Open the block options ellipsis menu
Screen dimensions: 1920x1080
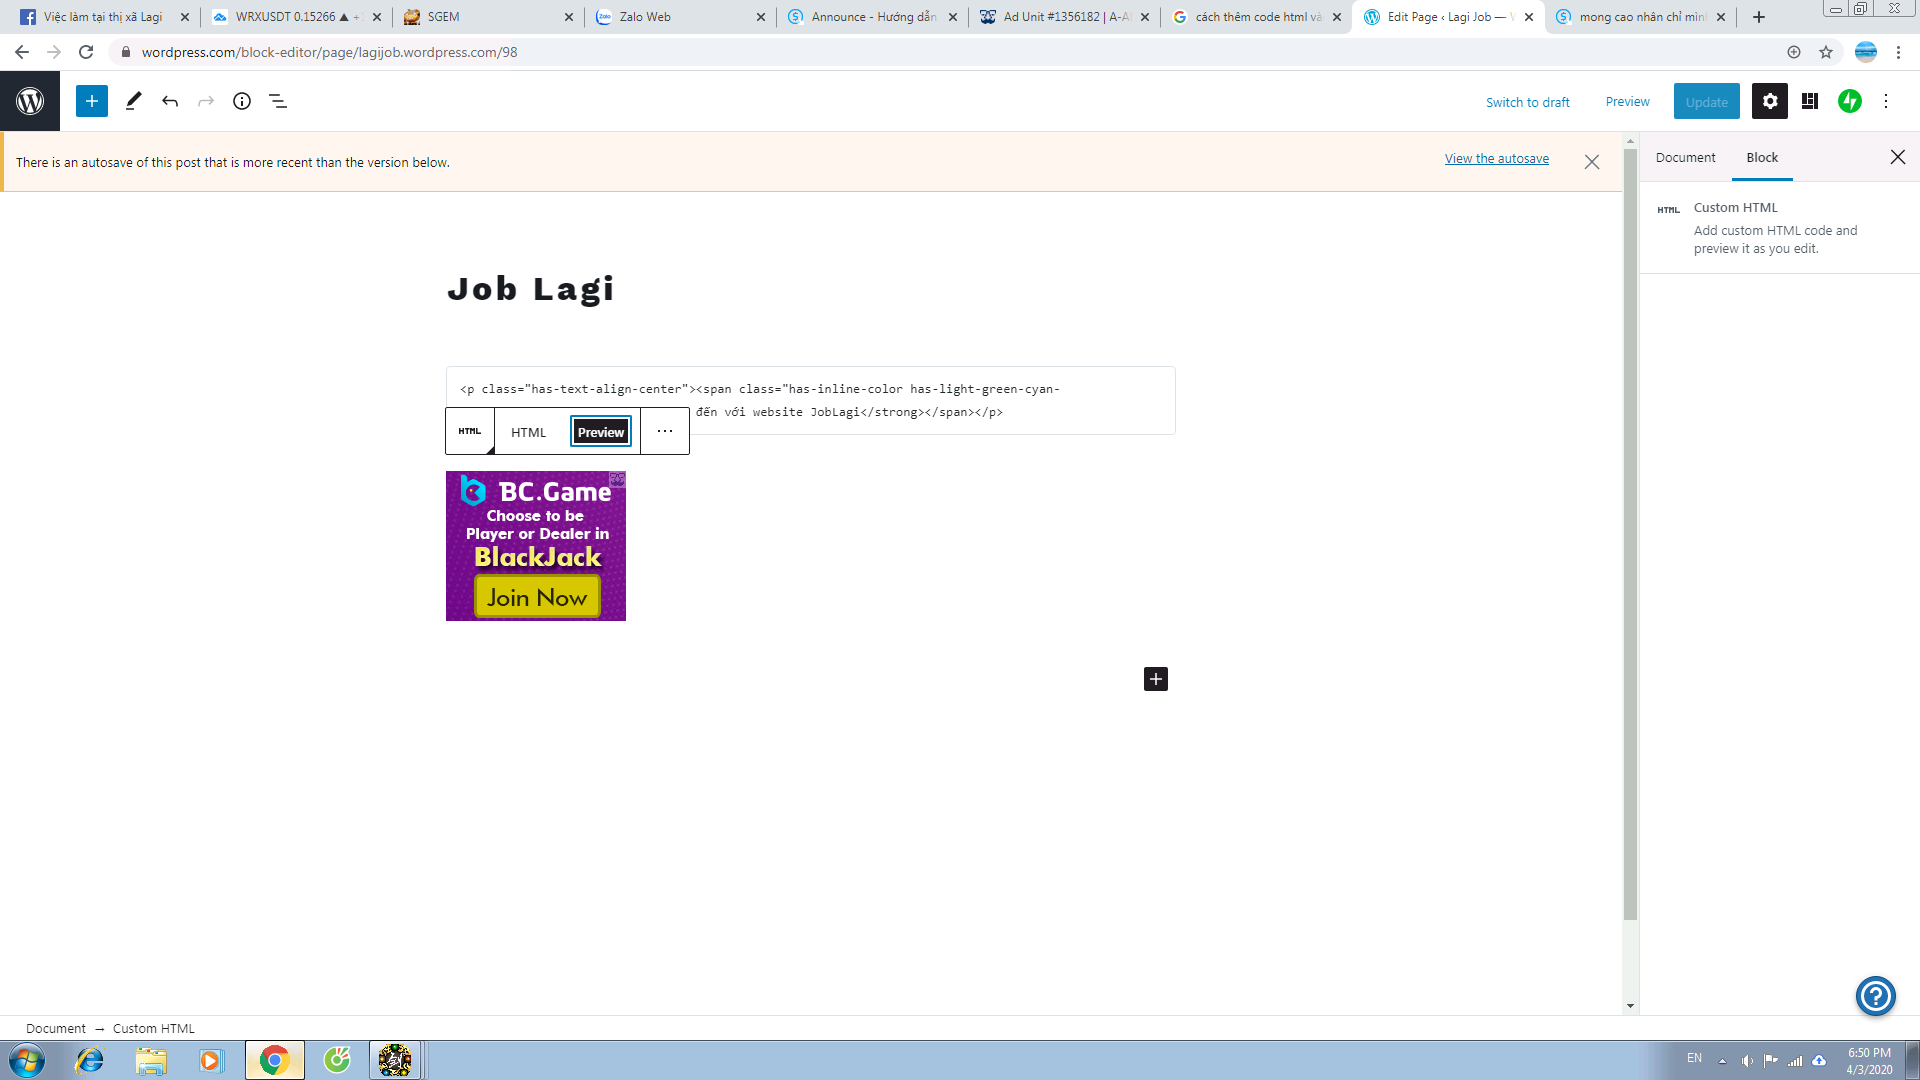coord(665,431)
